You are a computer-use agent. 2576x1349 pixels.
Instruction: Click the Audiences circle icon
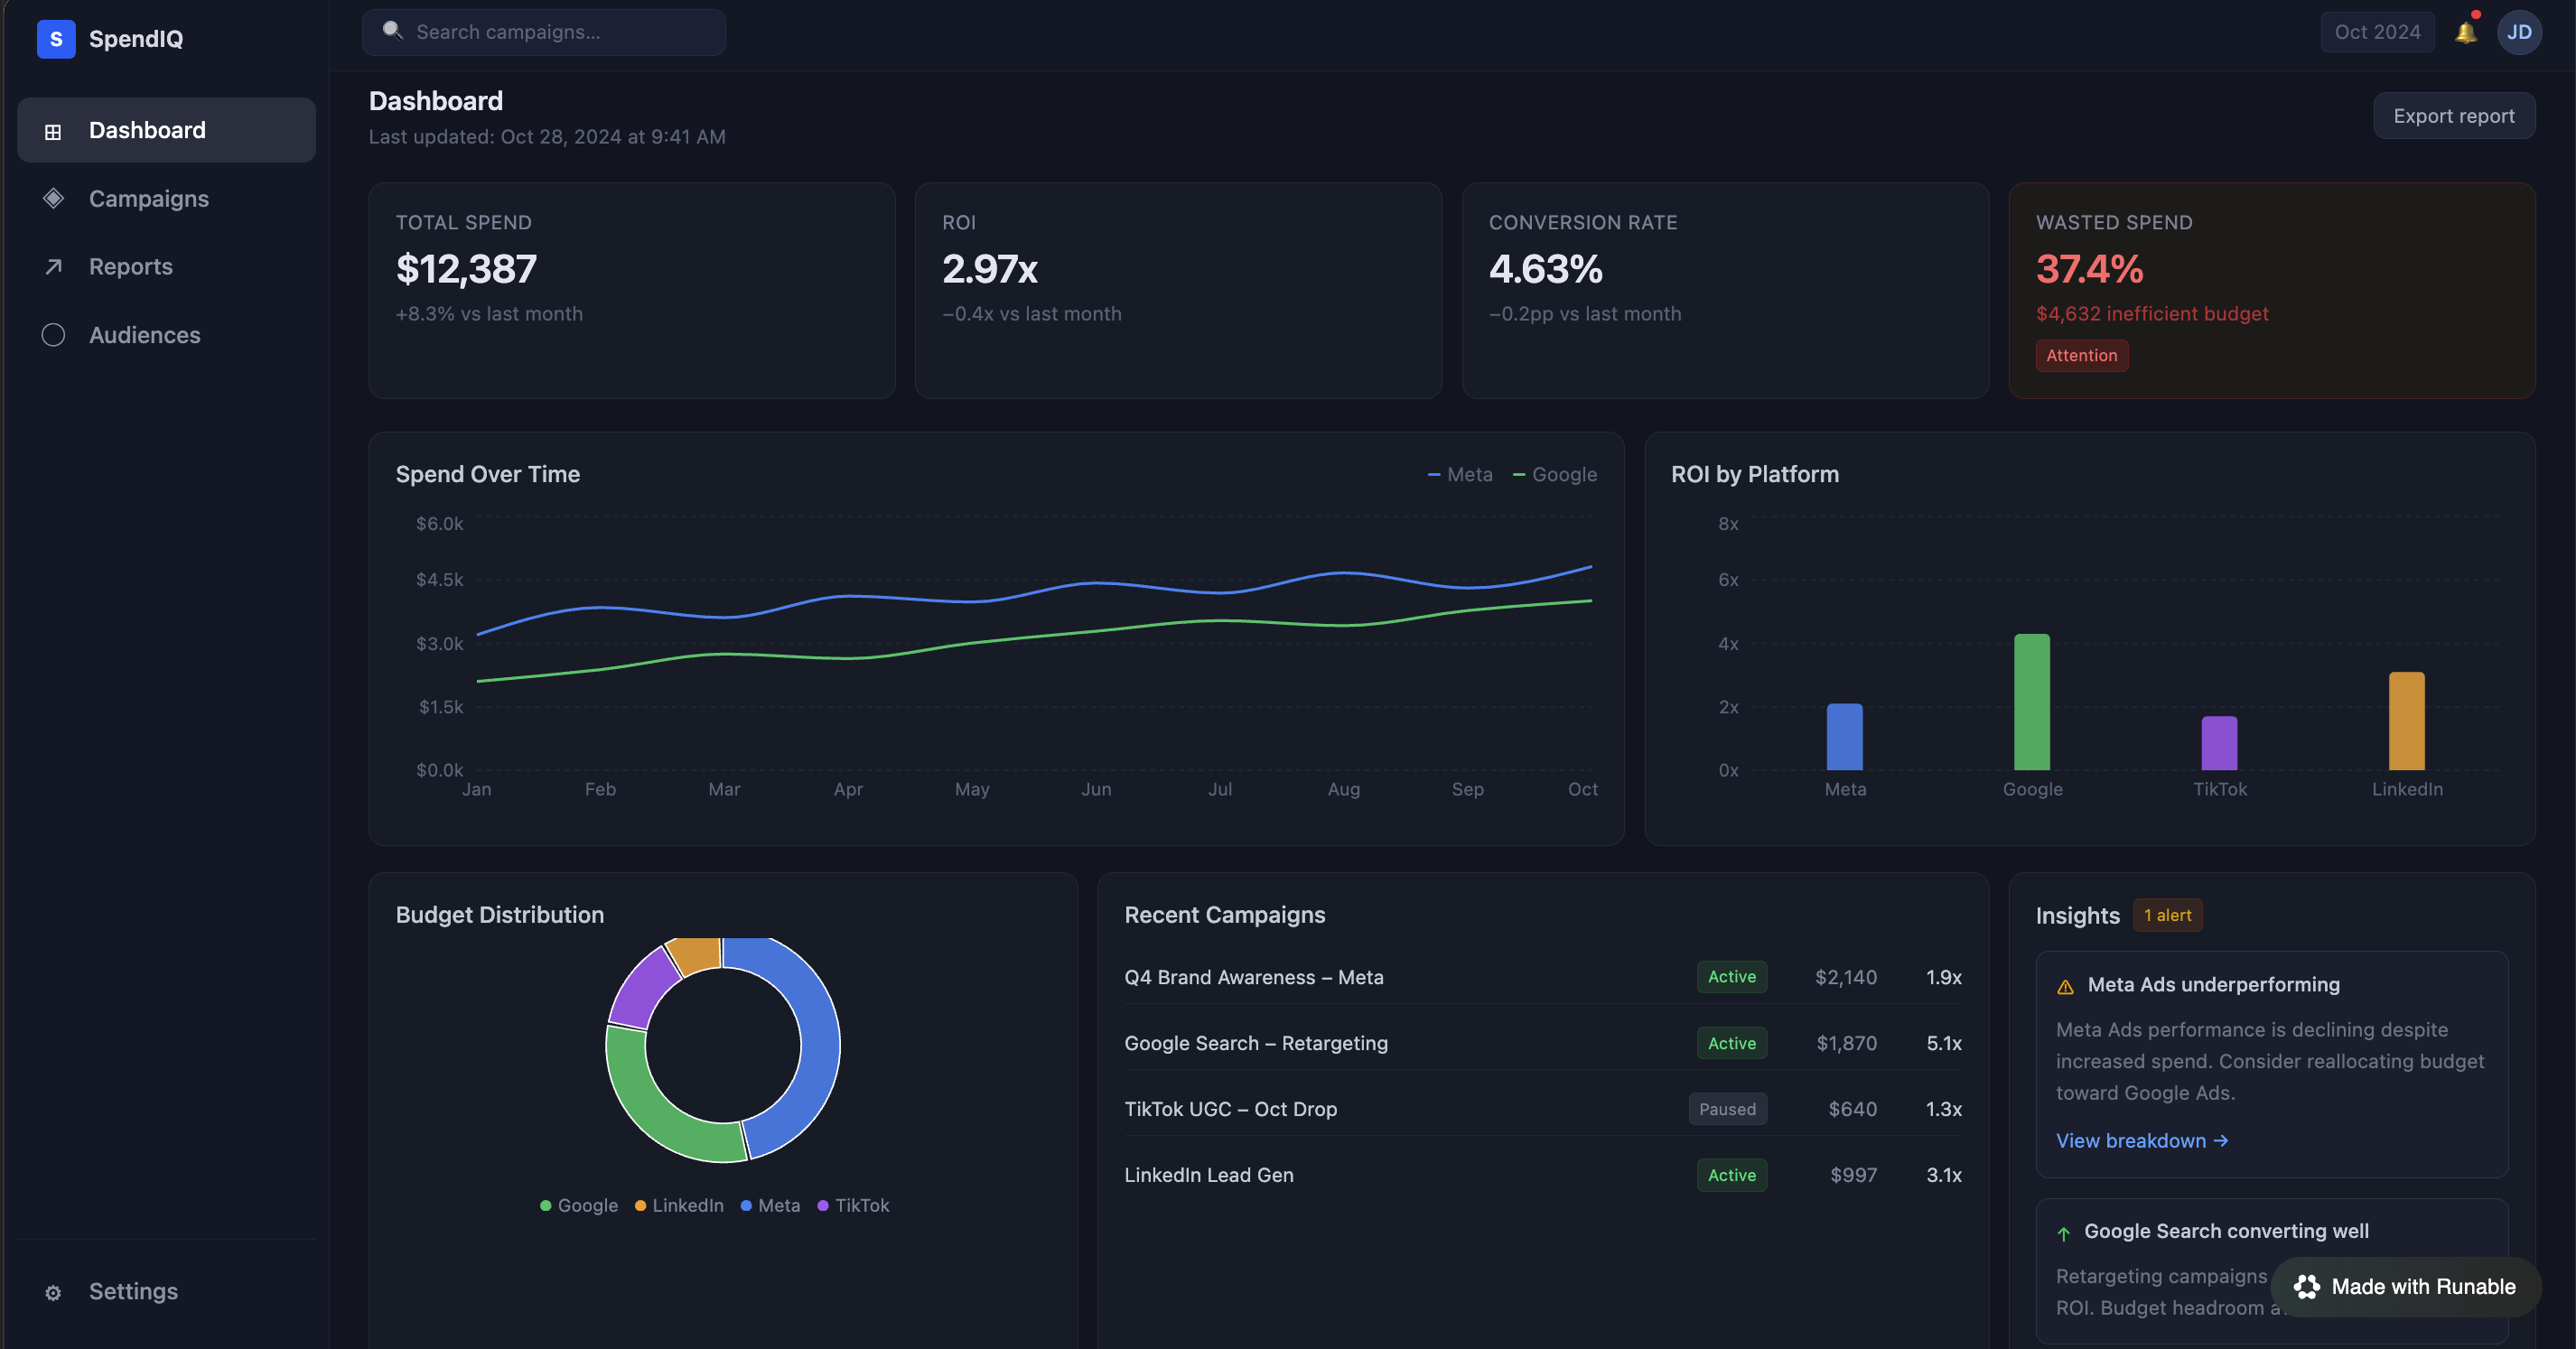pos(53,335)
